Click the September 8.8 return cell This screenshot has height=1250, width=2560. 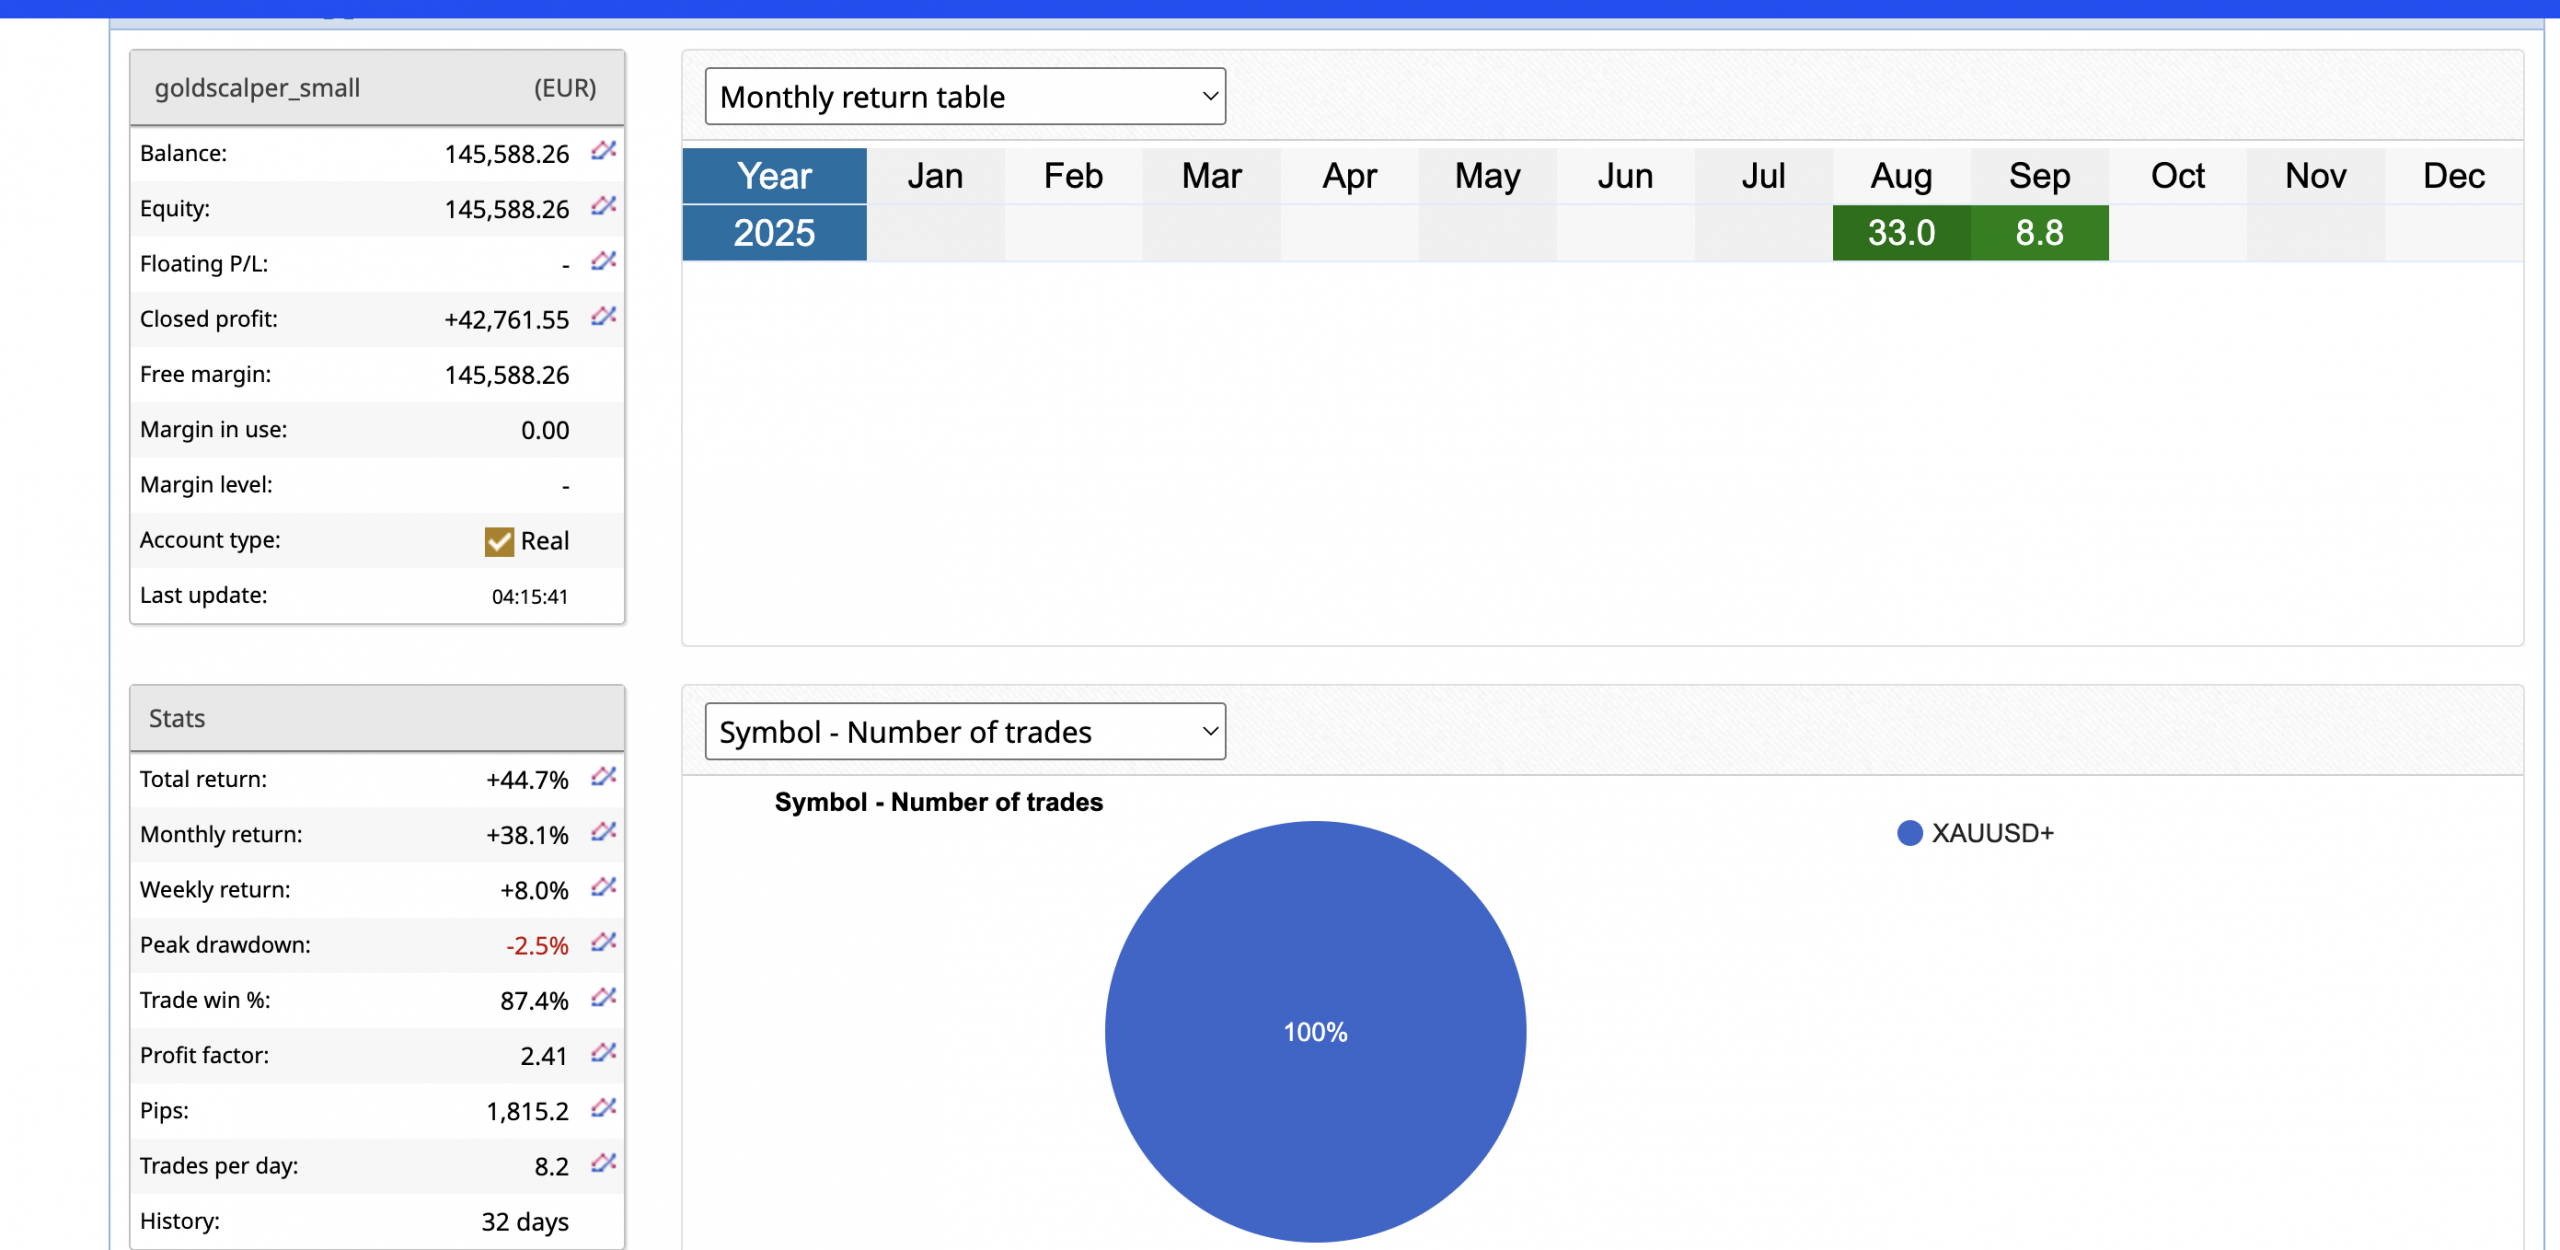(2038, 233)
